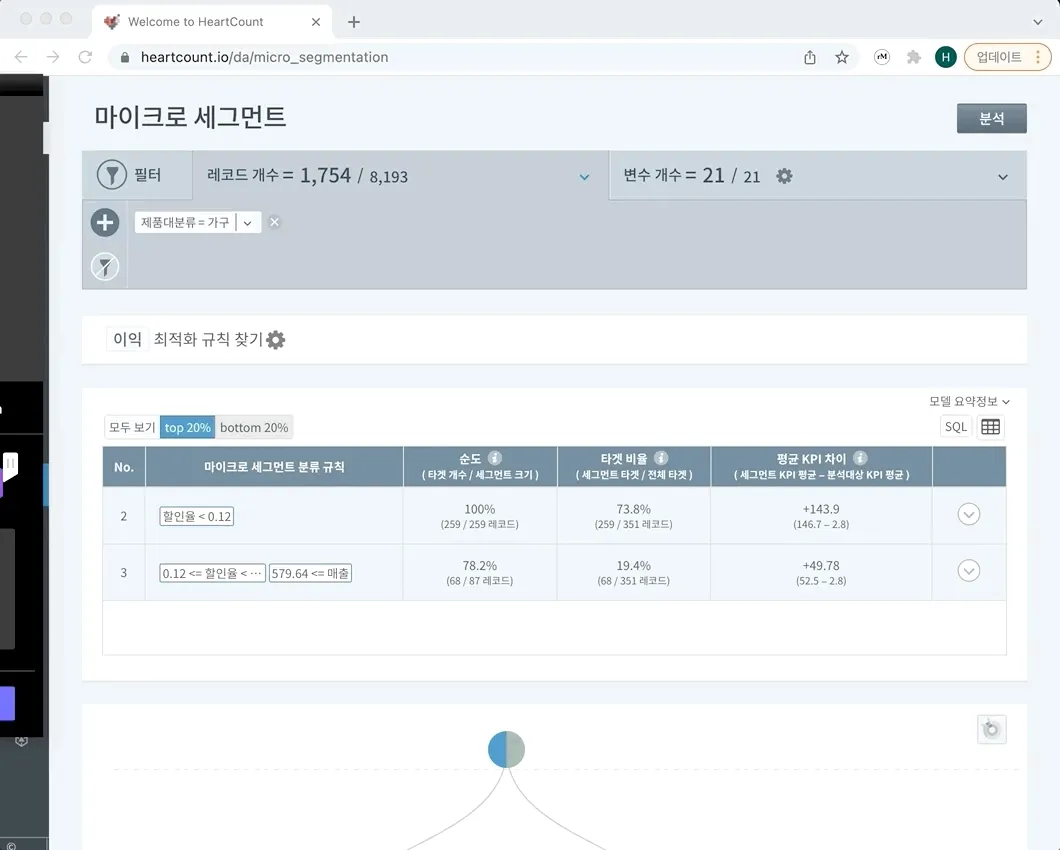The width and height of the screenshot is (1060, 850).
Task: Switch to bottom 20% tab
Action: pos(254,427)
